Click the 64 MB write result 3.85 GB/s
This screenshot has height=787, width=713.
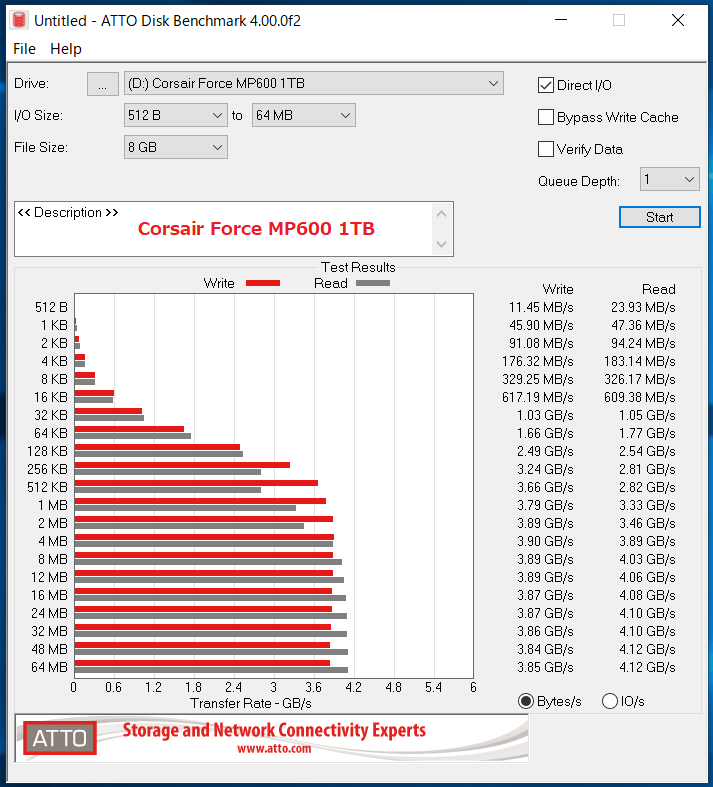pyautogui.click(x=545, y=668)
